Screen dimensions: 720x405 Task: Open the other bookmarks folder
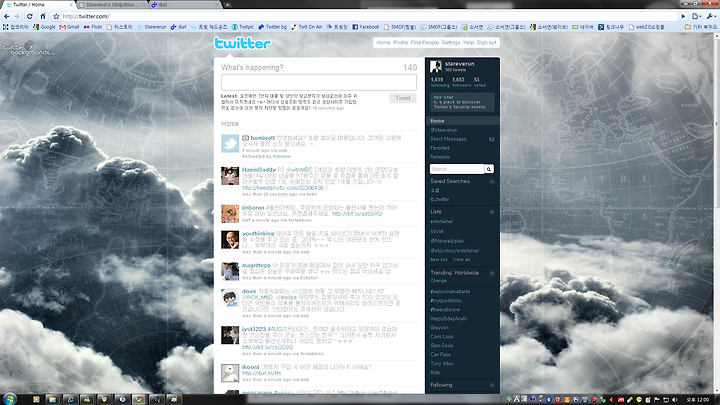(x=700, y=27)
